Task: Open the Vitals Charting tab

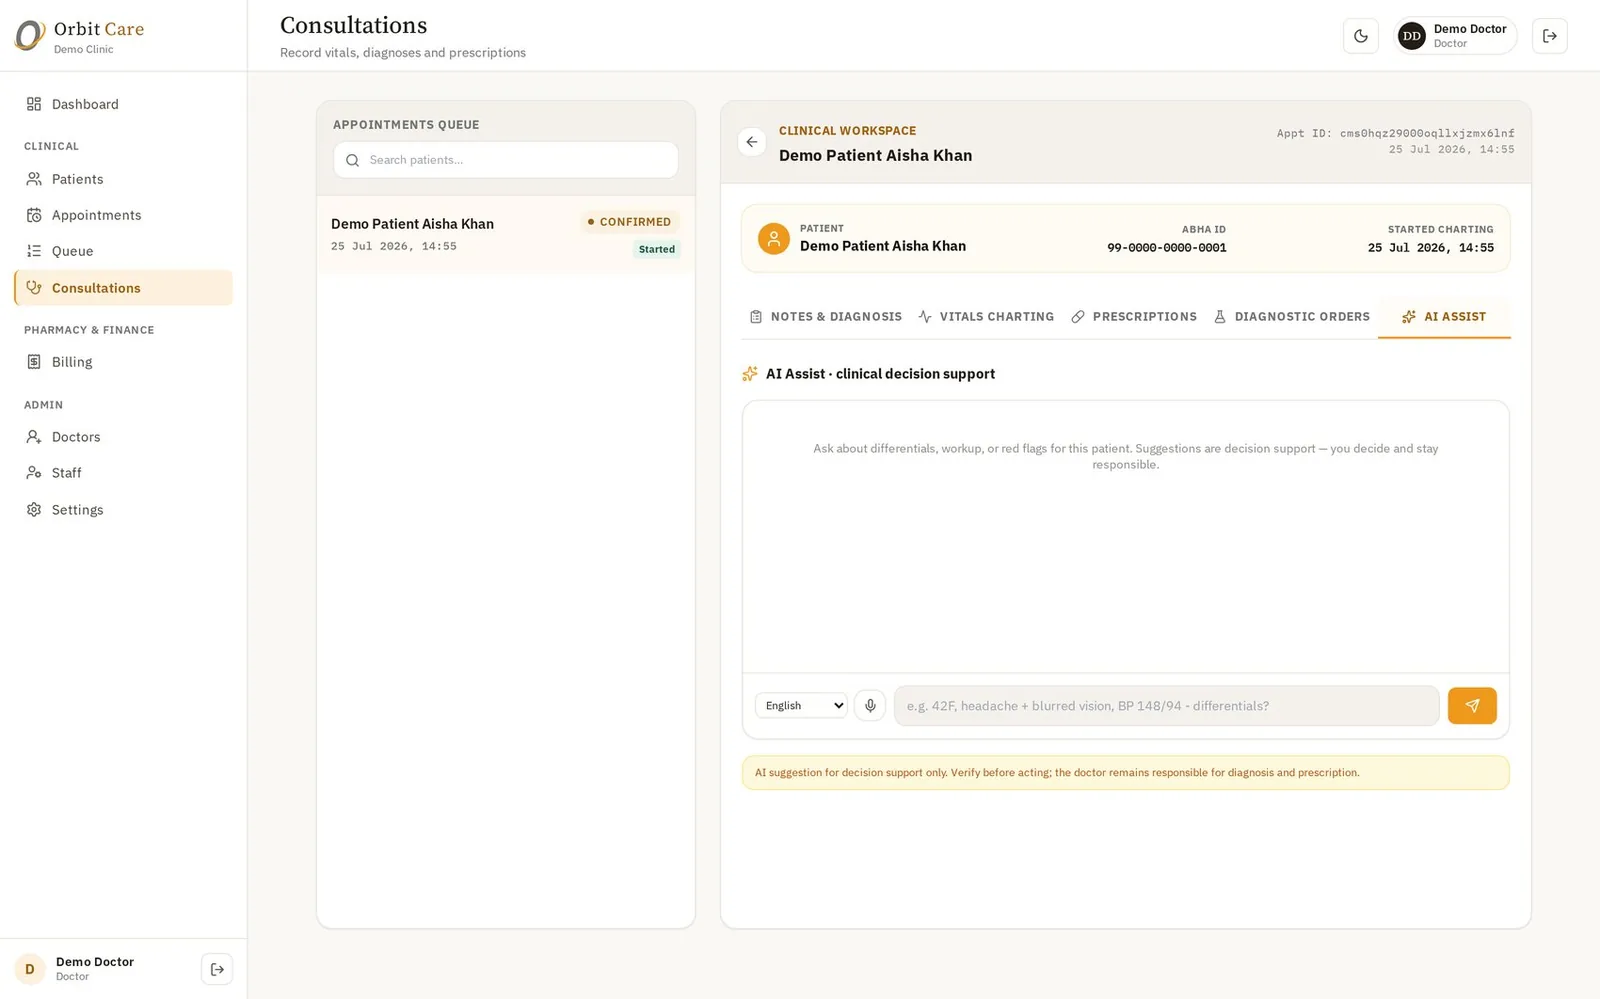Action: 986,317
